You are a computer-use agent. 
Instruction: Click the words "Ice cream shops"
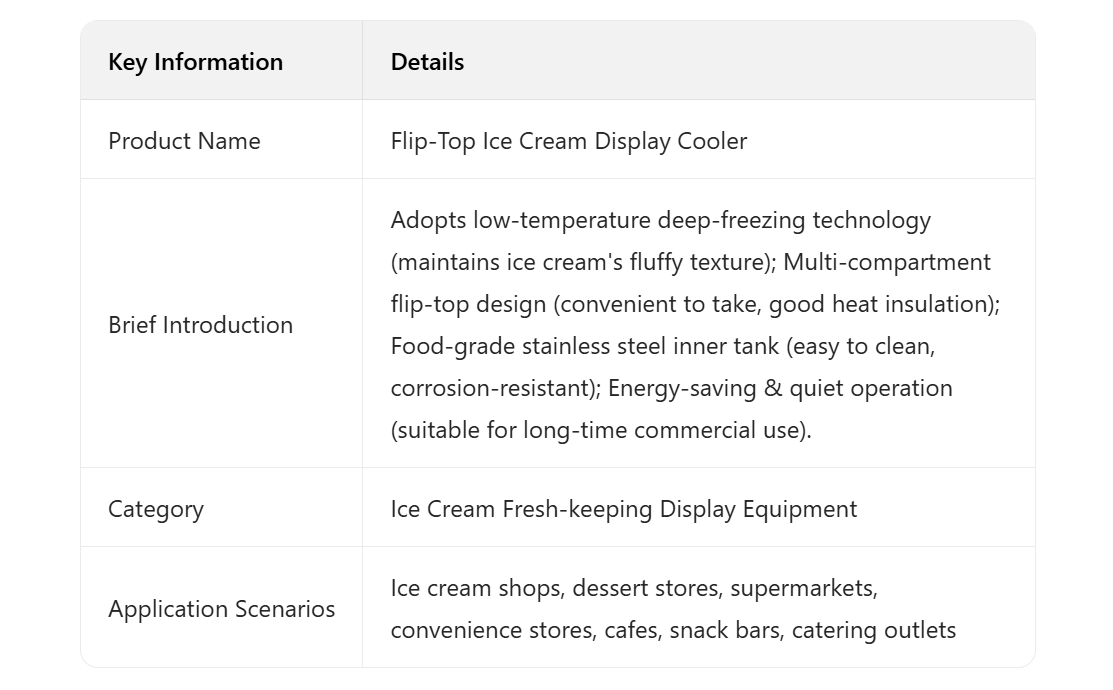pos(475,588)
